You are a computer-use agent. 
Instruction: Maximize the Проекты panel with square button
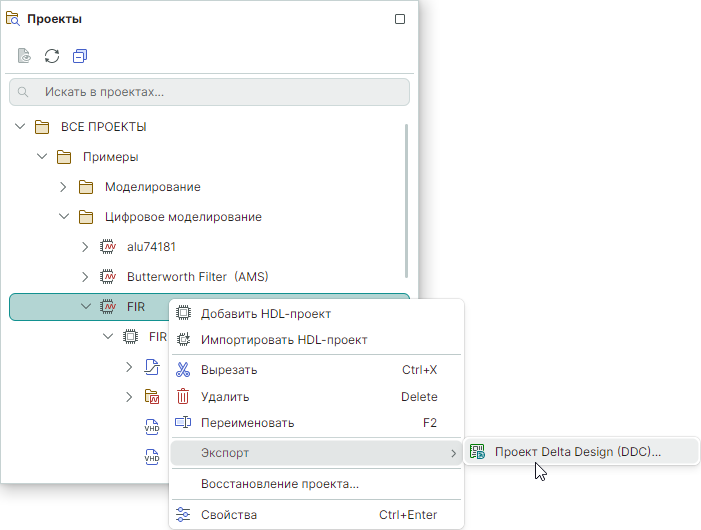pyautogui.click(x=400, y=19)
